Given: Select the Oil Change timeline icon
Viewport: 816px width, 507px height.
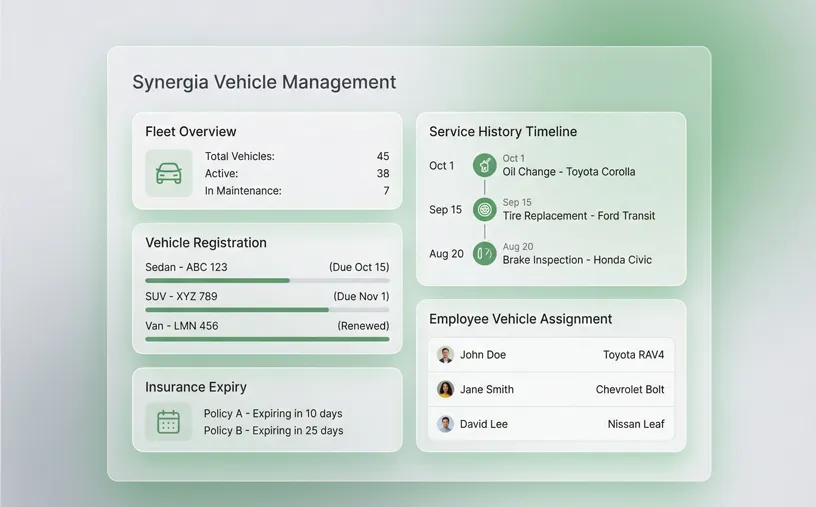Looking at the screenshot, I should 484,166.
